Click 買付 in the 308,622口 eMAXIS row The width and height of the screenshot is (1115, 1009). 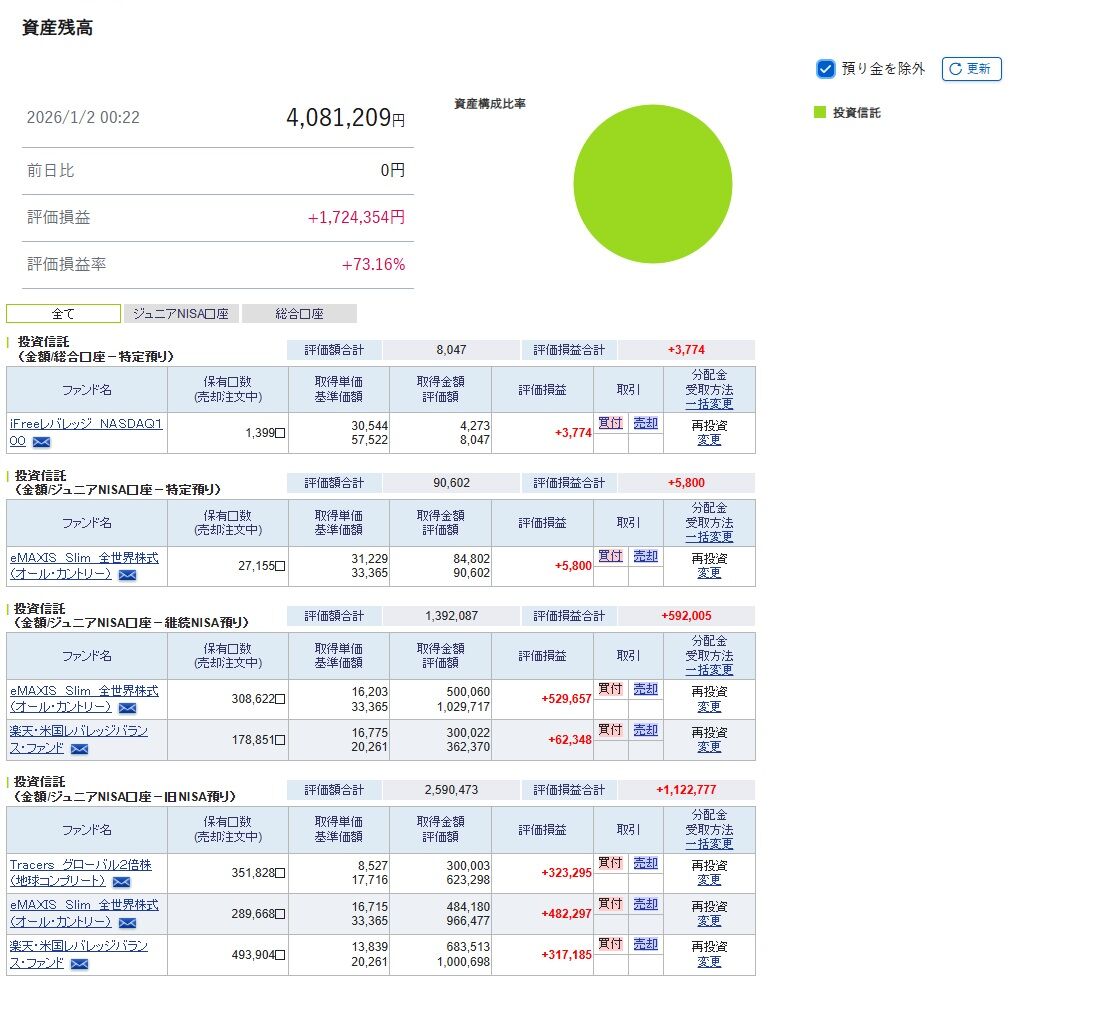click(610, 689)
